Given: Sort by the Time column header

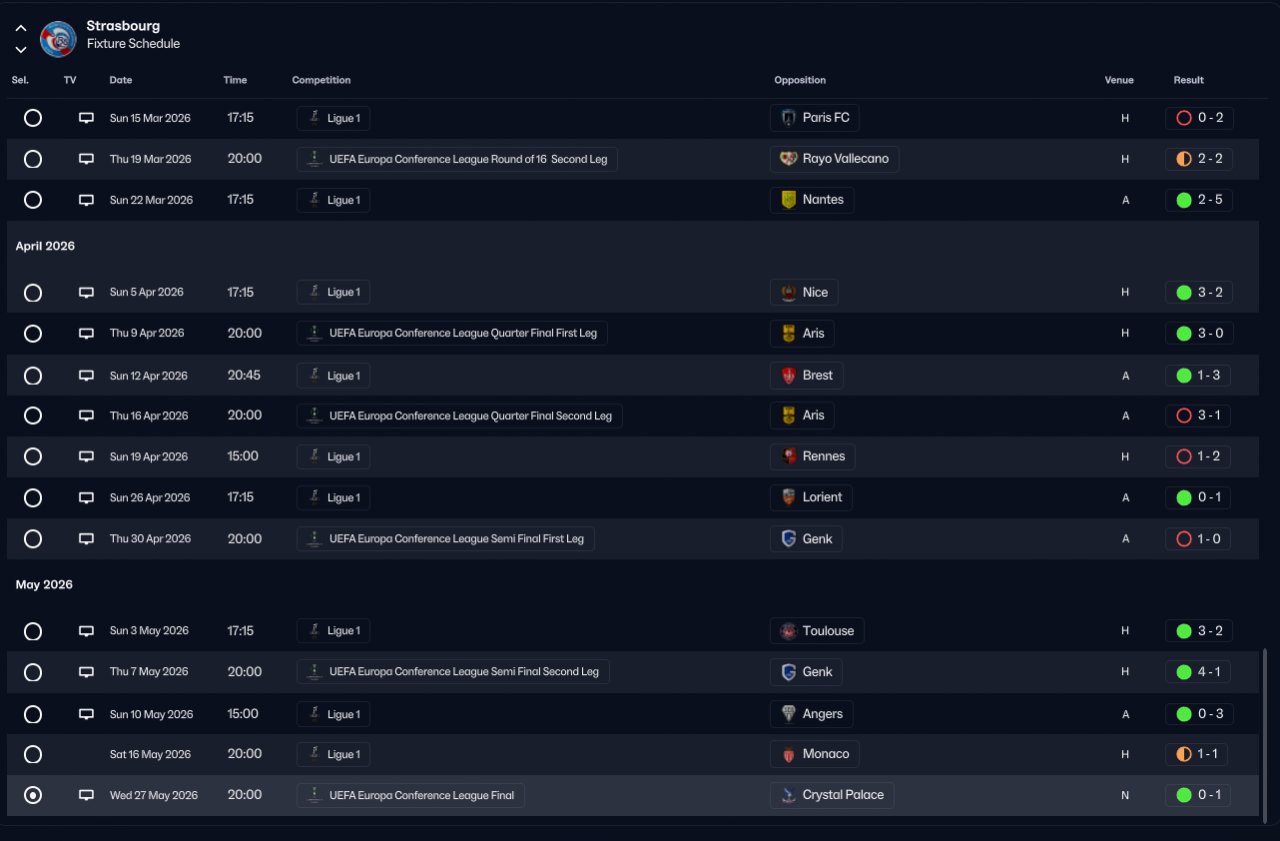Looking at the screenshot, I should pos(235,80).
